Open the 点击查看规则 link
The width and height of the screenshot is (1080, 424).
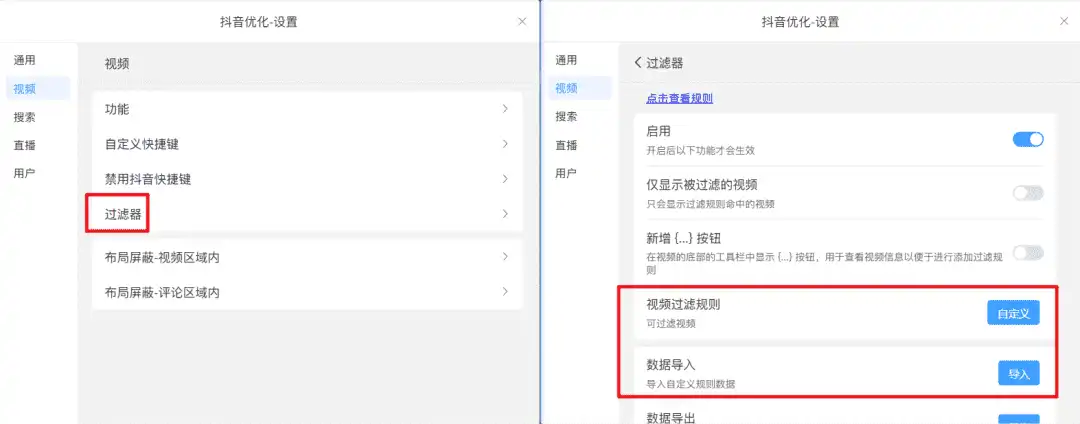coord(679,98)
